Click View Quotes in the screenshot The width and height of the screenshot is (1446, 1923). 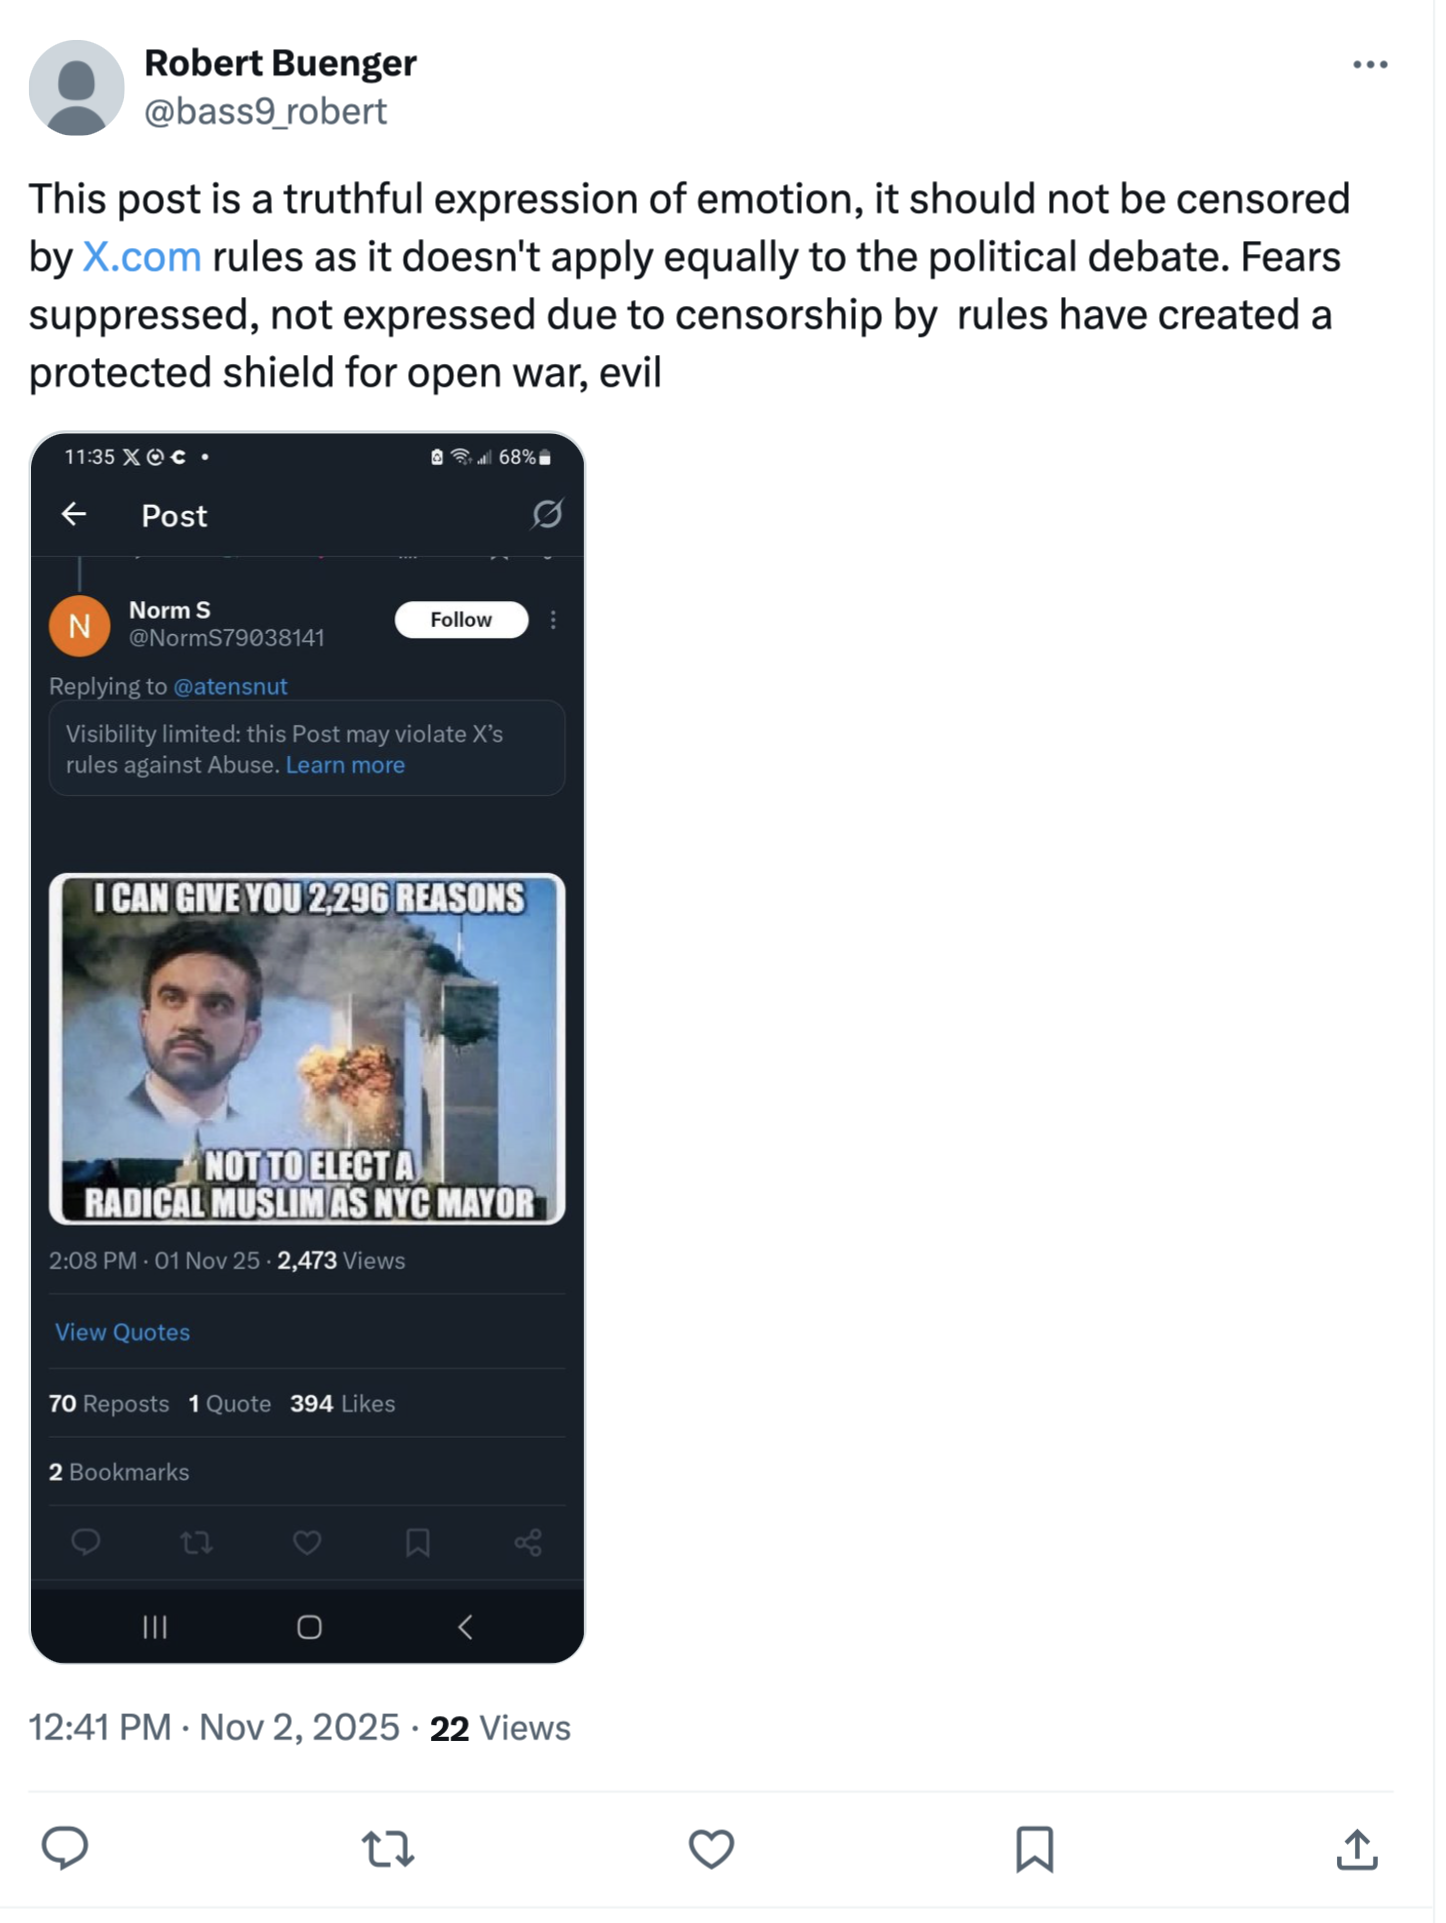pos(122,1332)
